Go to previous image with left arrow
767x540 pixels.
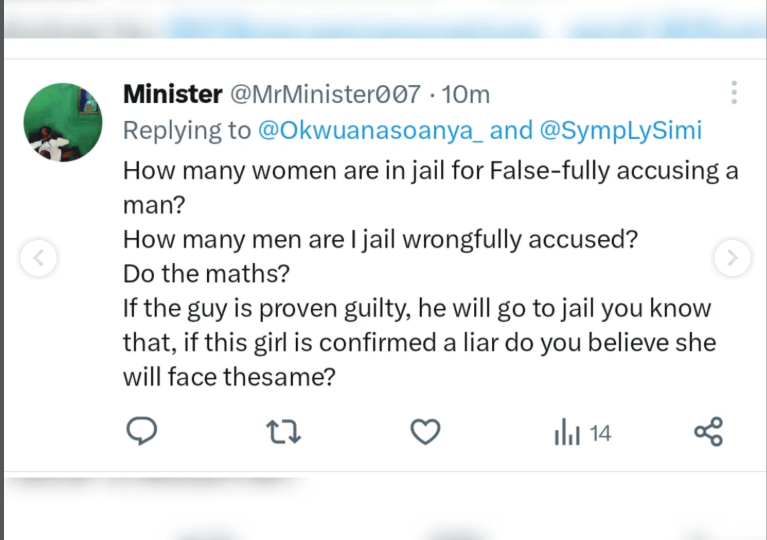click(x=38, y=258)
